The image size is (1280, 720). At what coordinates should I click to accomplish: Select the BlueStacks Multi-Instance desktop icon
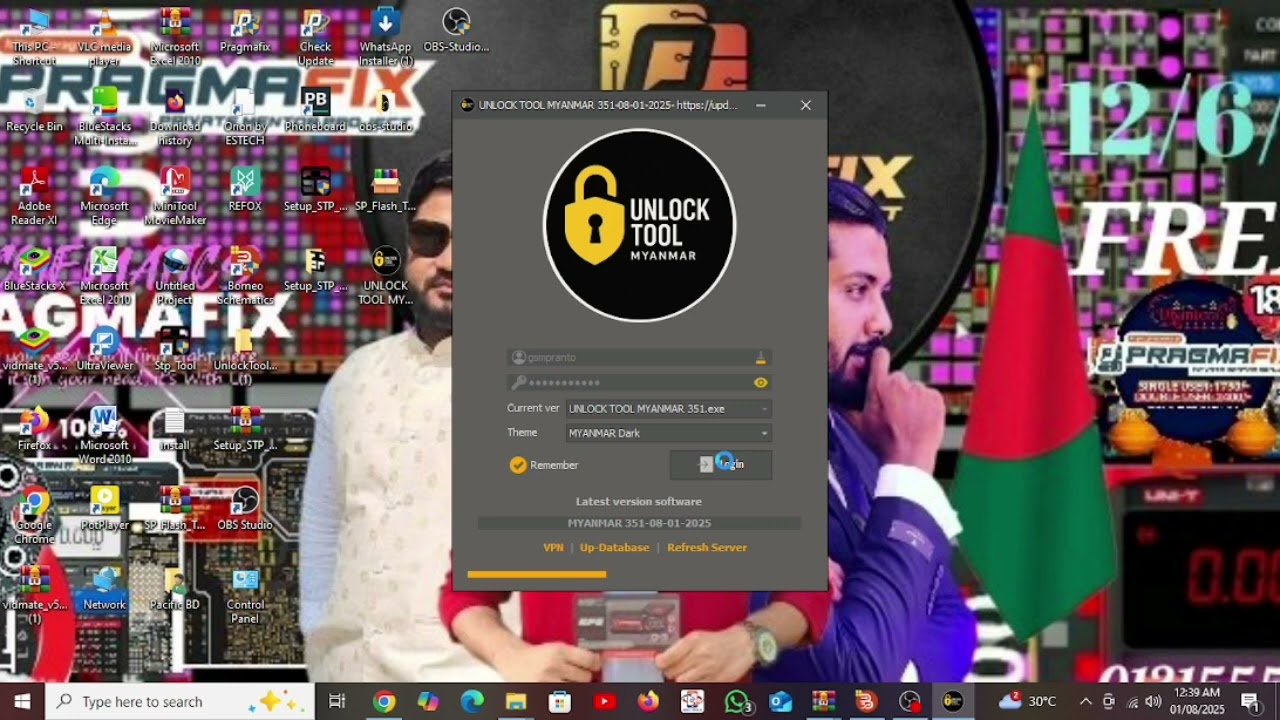[x=104, y=117]
